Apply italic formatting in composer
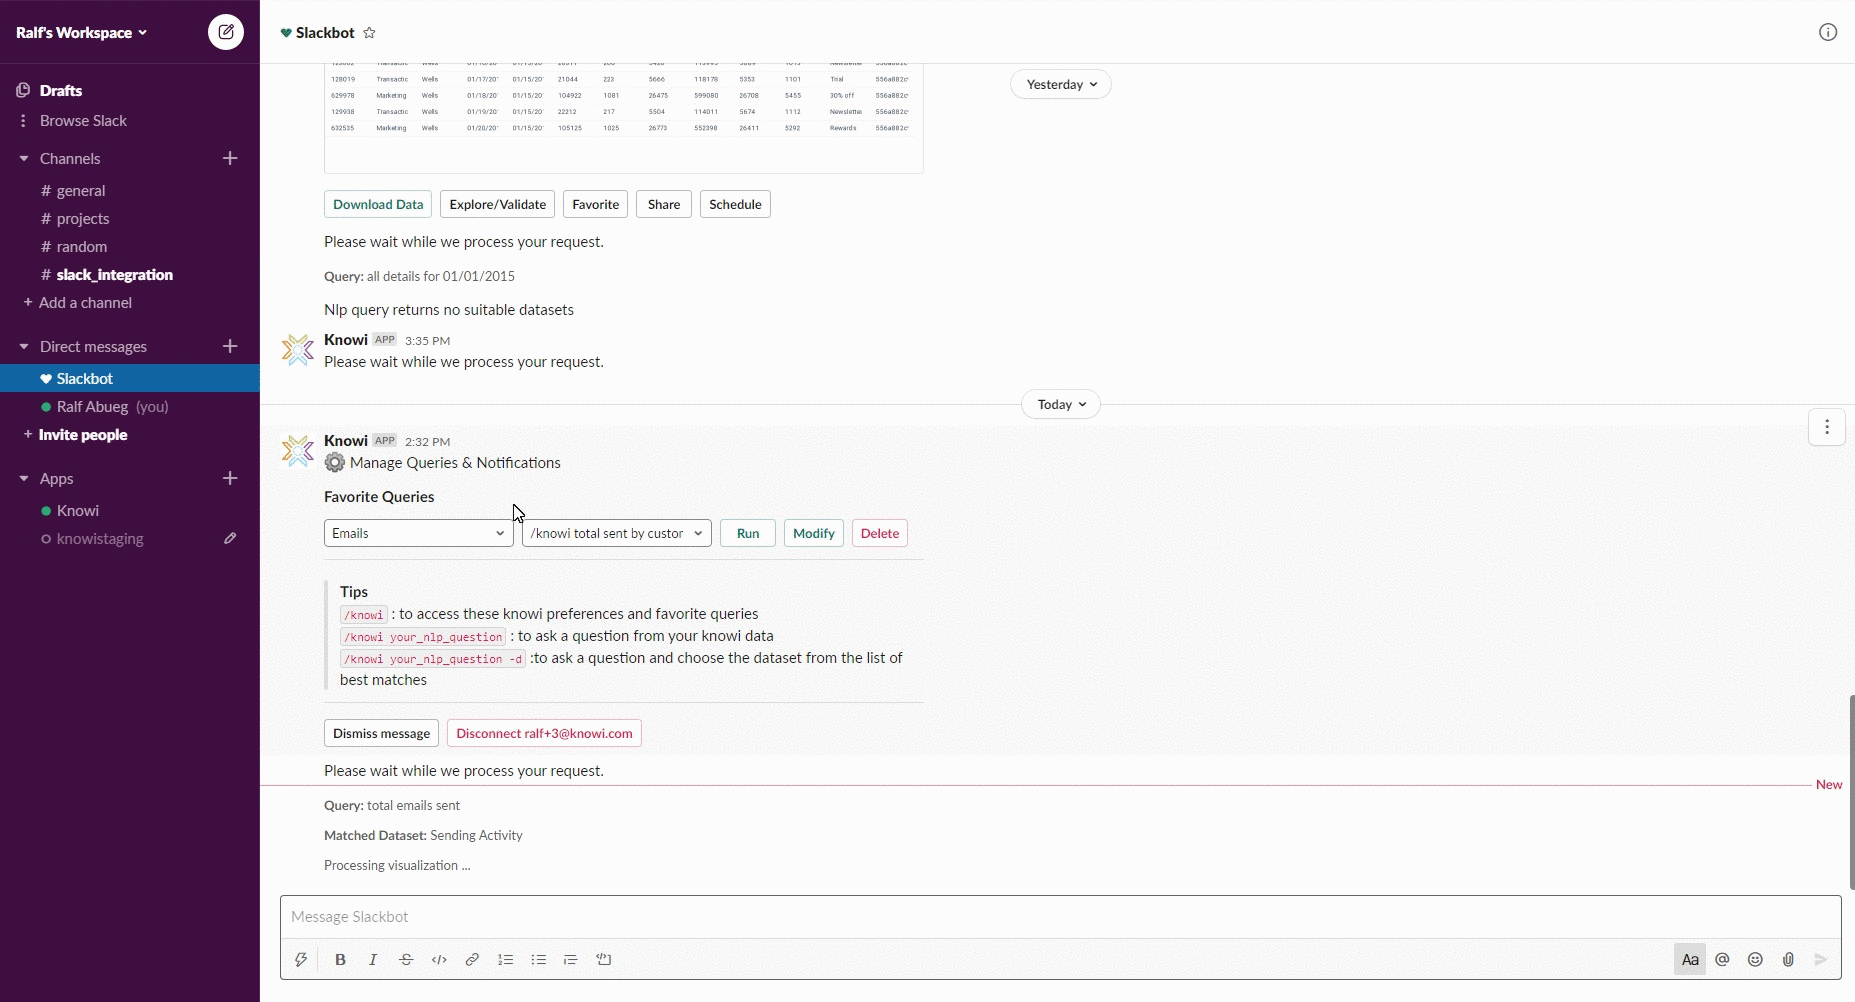 point(373,959)
